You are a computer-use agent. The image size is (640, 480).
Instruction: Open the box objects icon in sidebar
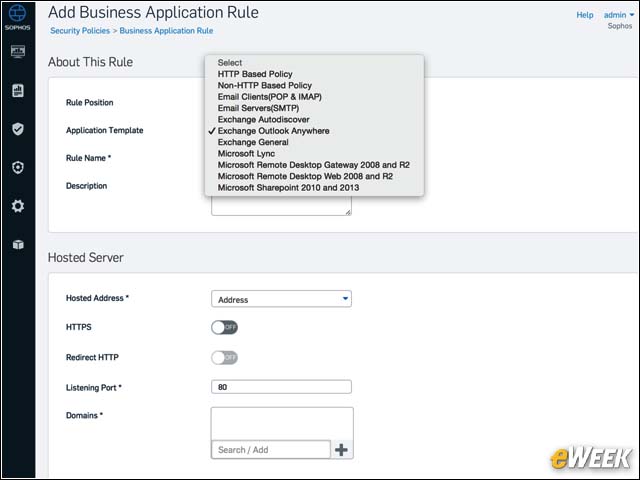18,244
